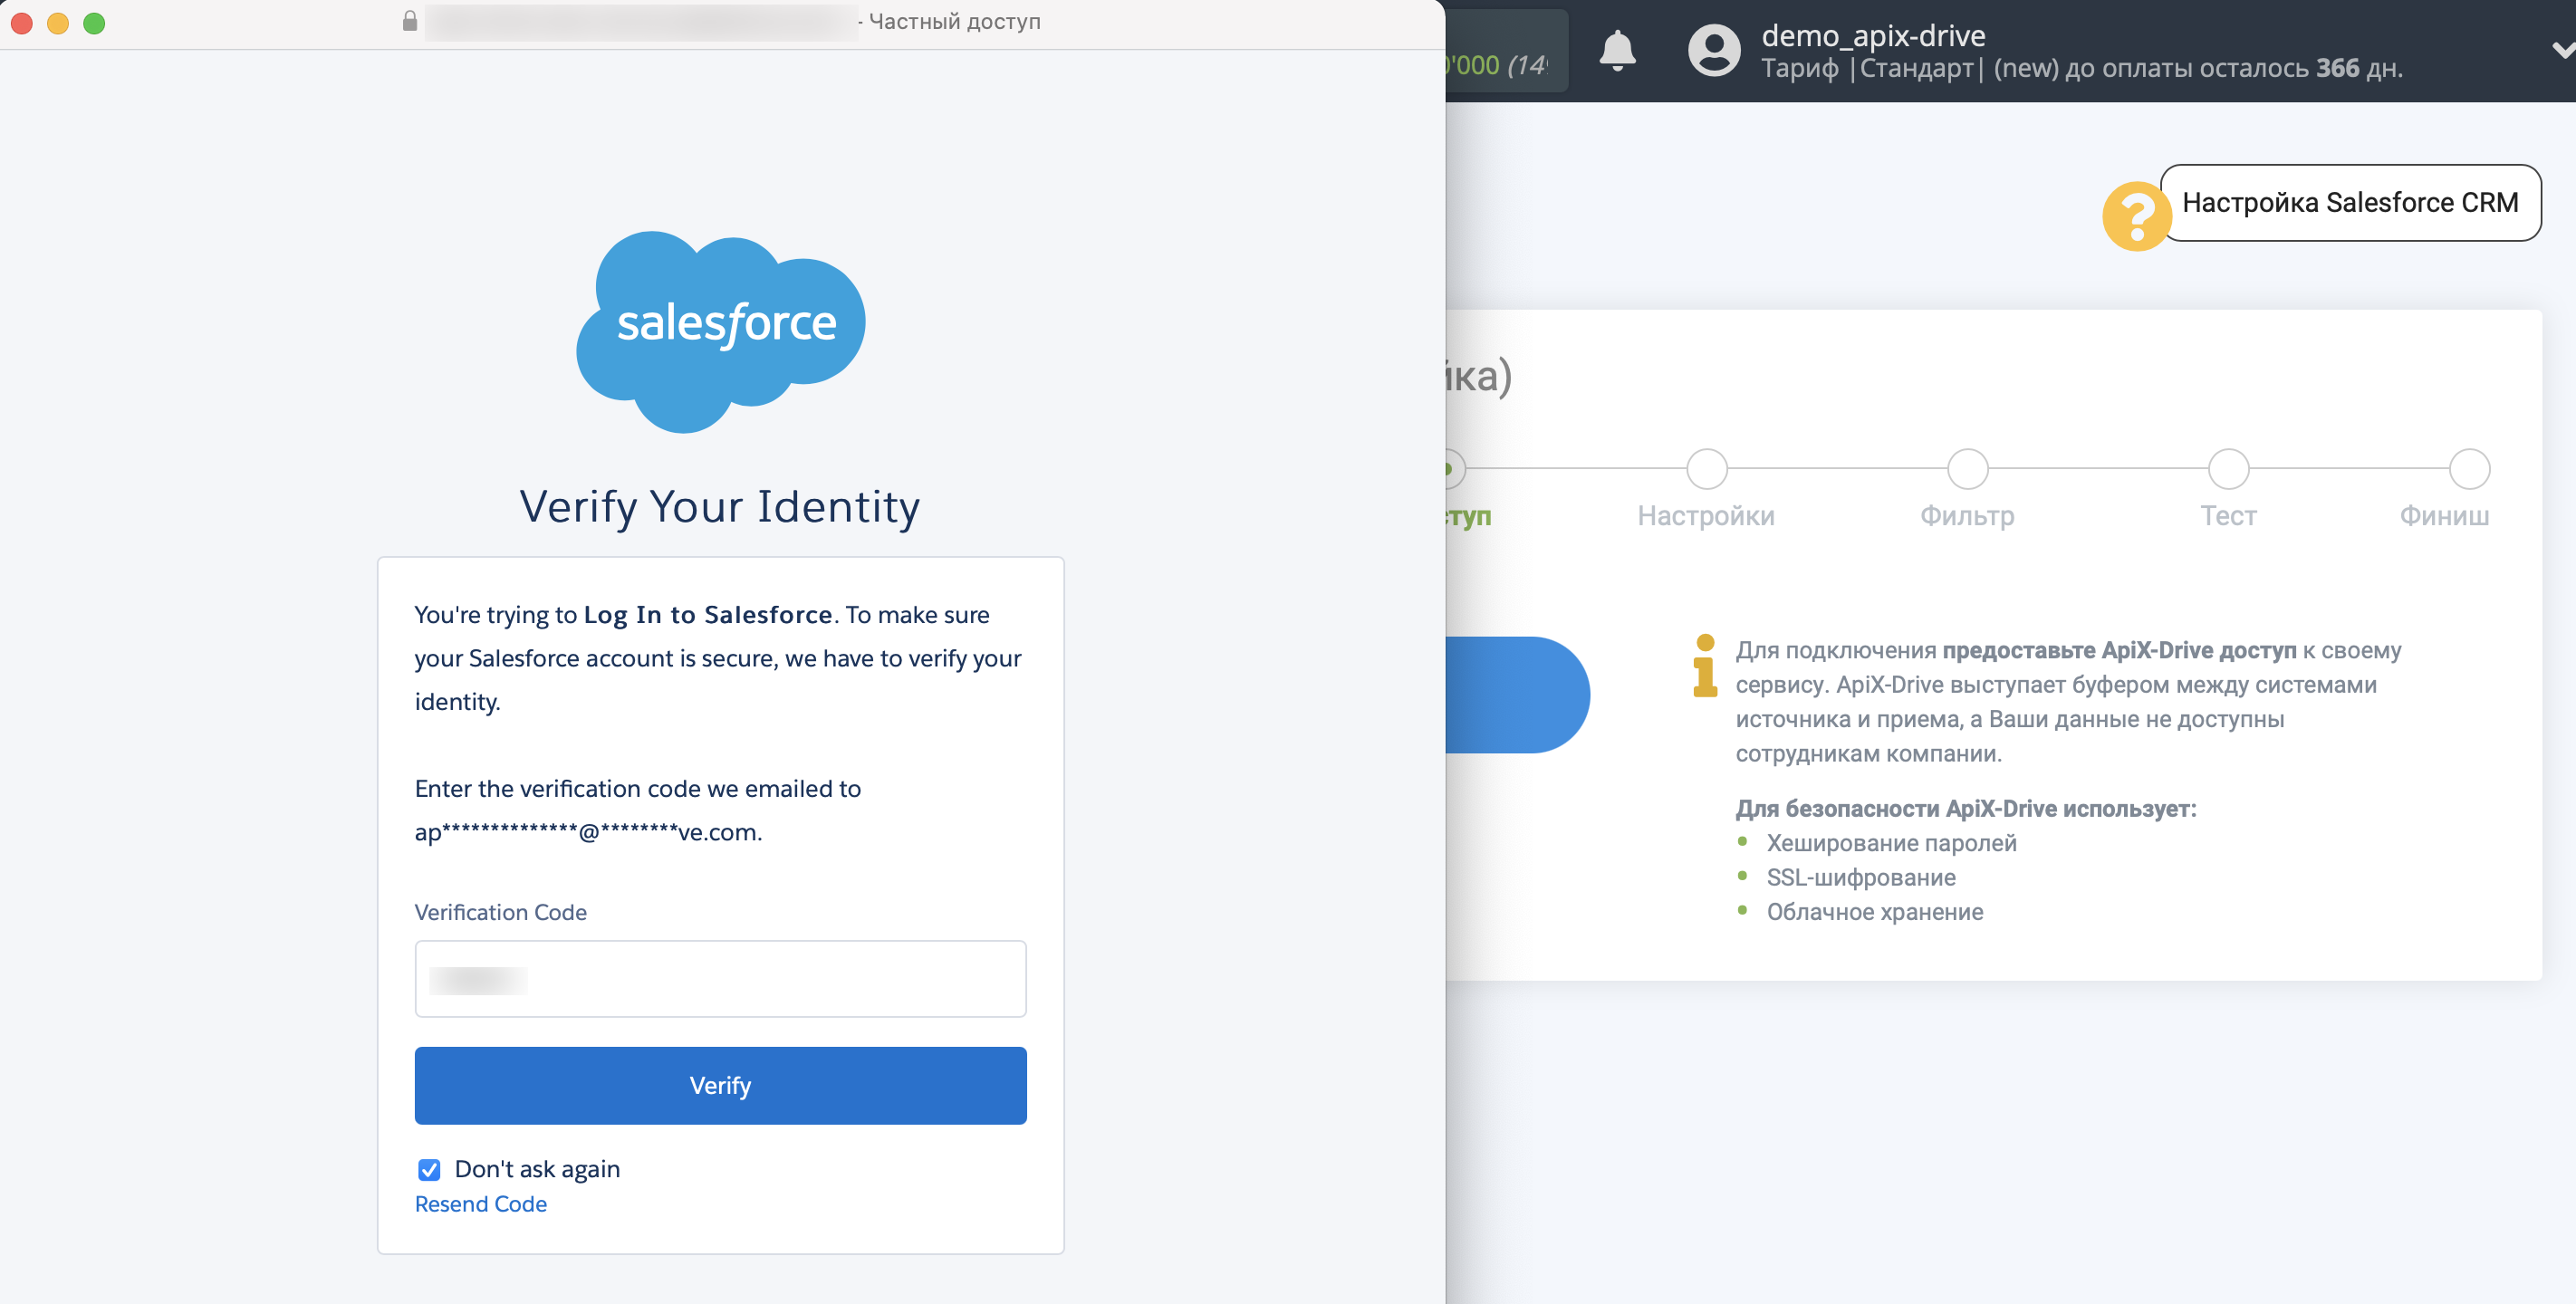Open Настройка Salesforce CRM help button
This screenshot has width=2576, height=1304.
tap(2350, 203)
